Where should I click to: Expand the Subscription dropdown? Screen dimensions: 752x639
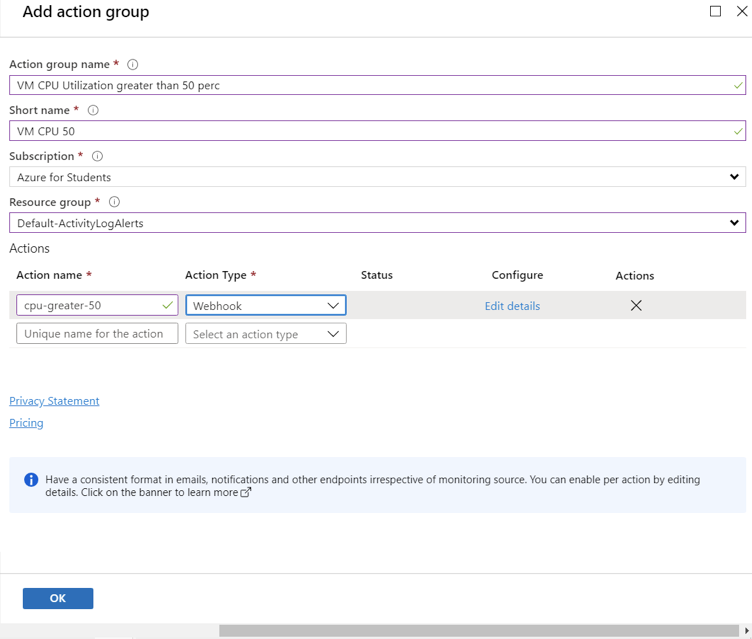tap(377, 177)
